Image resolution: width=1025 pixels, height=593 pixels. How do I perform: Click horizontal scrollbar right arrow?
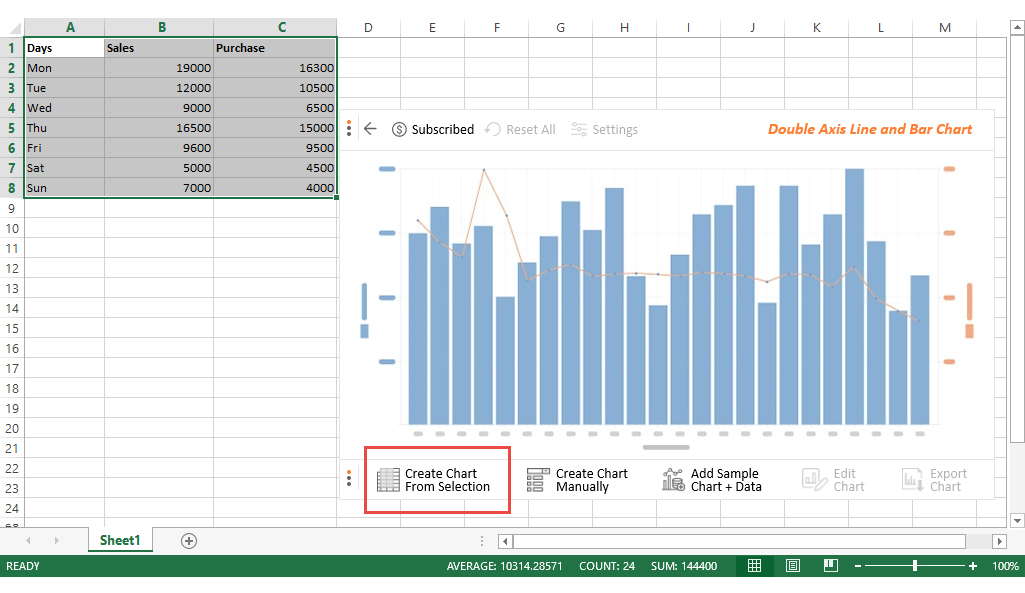[x=999, y=541]
